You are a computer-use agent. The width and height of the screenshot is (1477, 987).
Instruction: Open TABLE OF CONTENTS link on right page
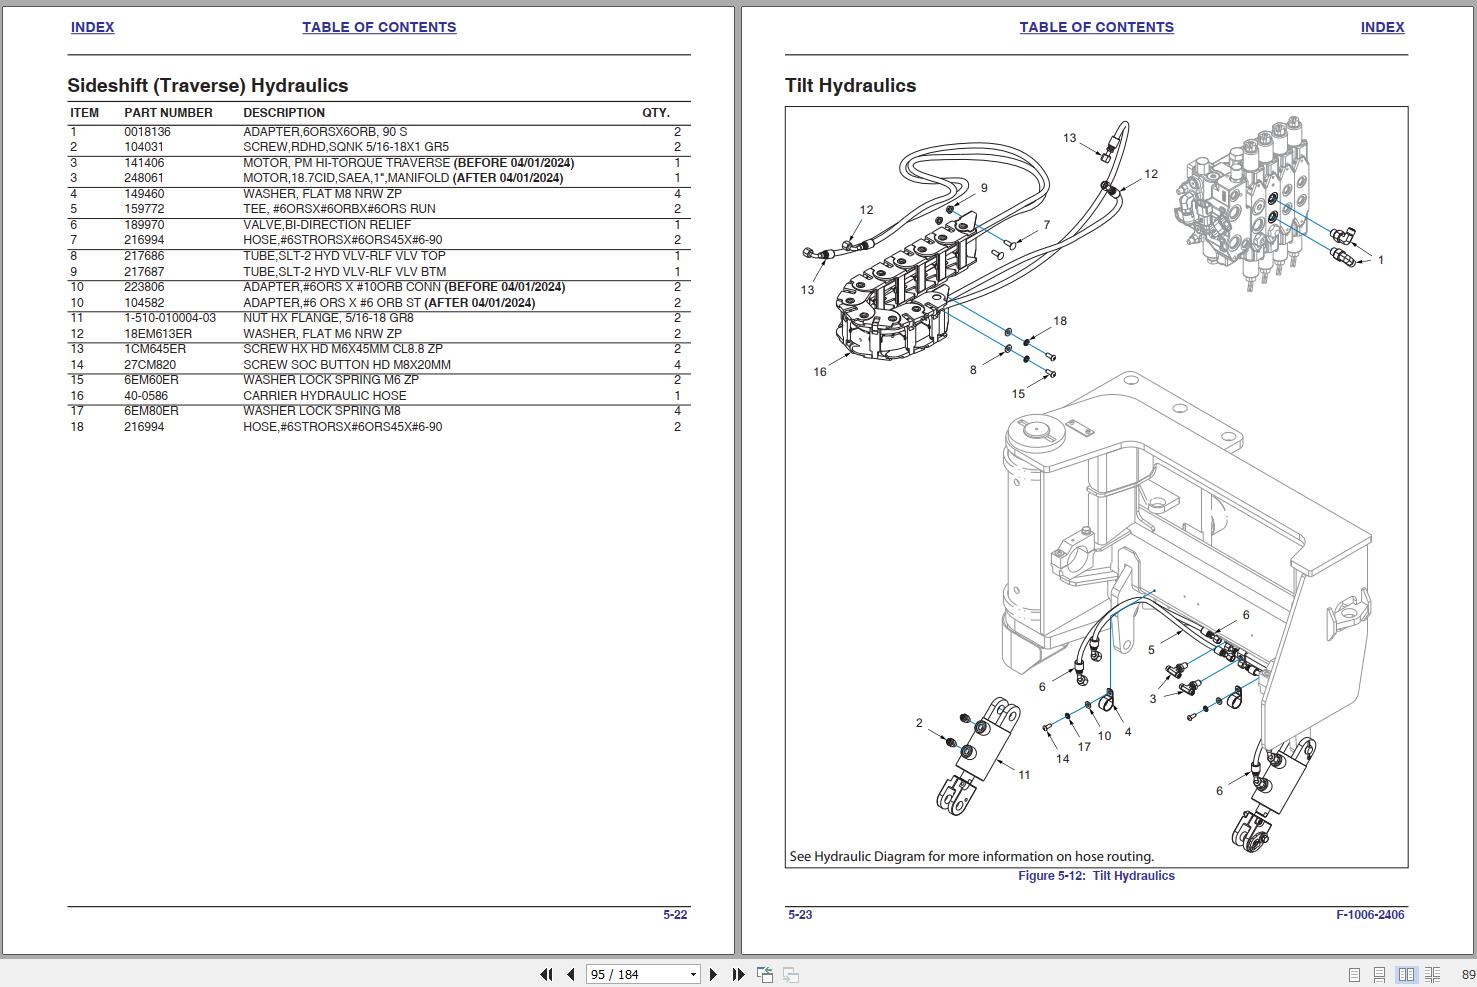[1097, 27]
